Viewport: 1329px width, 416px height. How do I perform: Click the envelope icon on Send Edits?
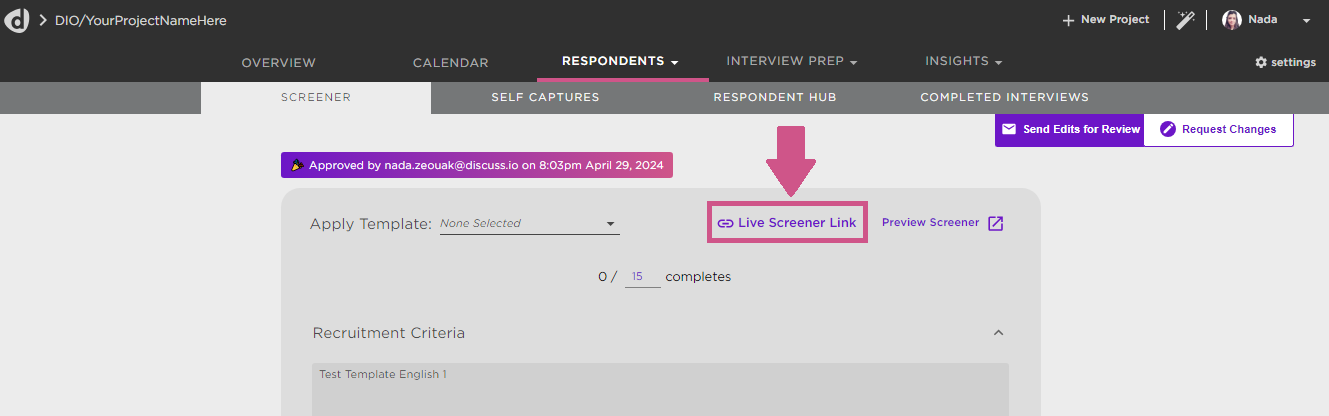[x=1009, y=129]
